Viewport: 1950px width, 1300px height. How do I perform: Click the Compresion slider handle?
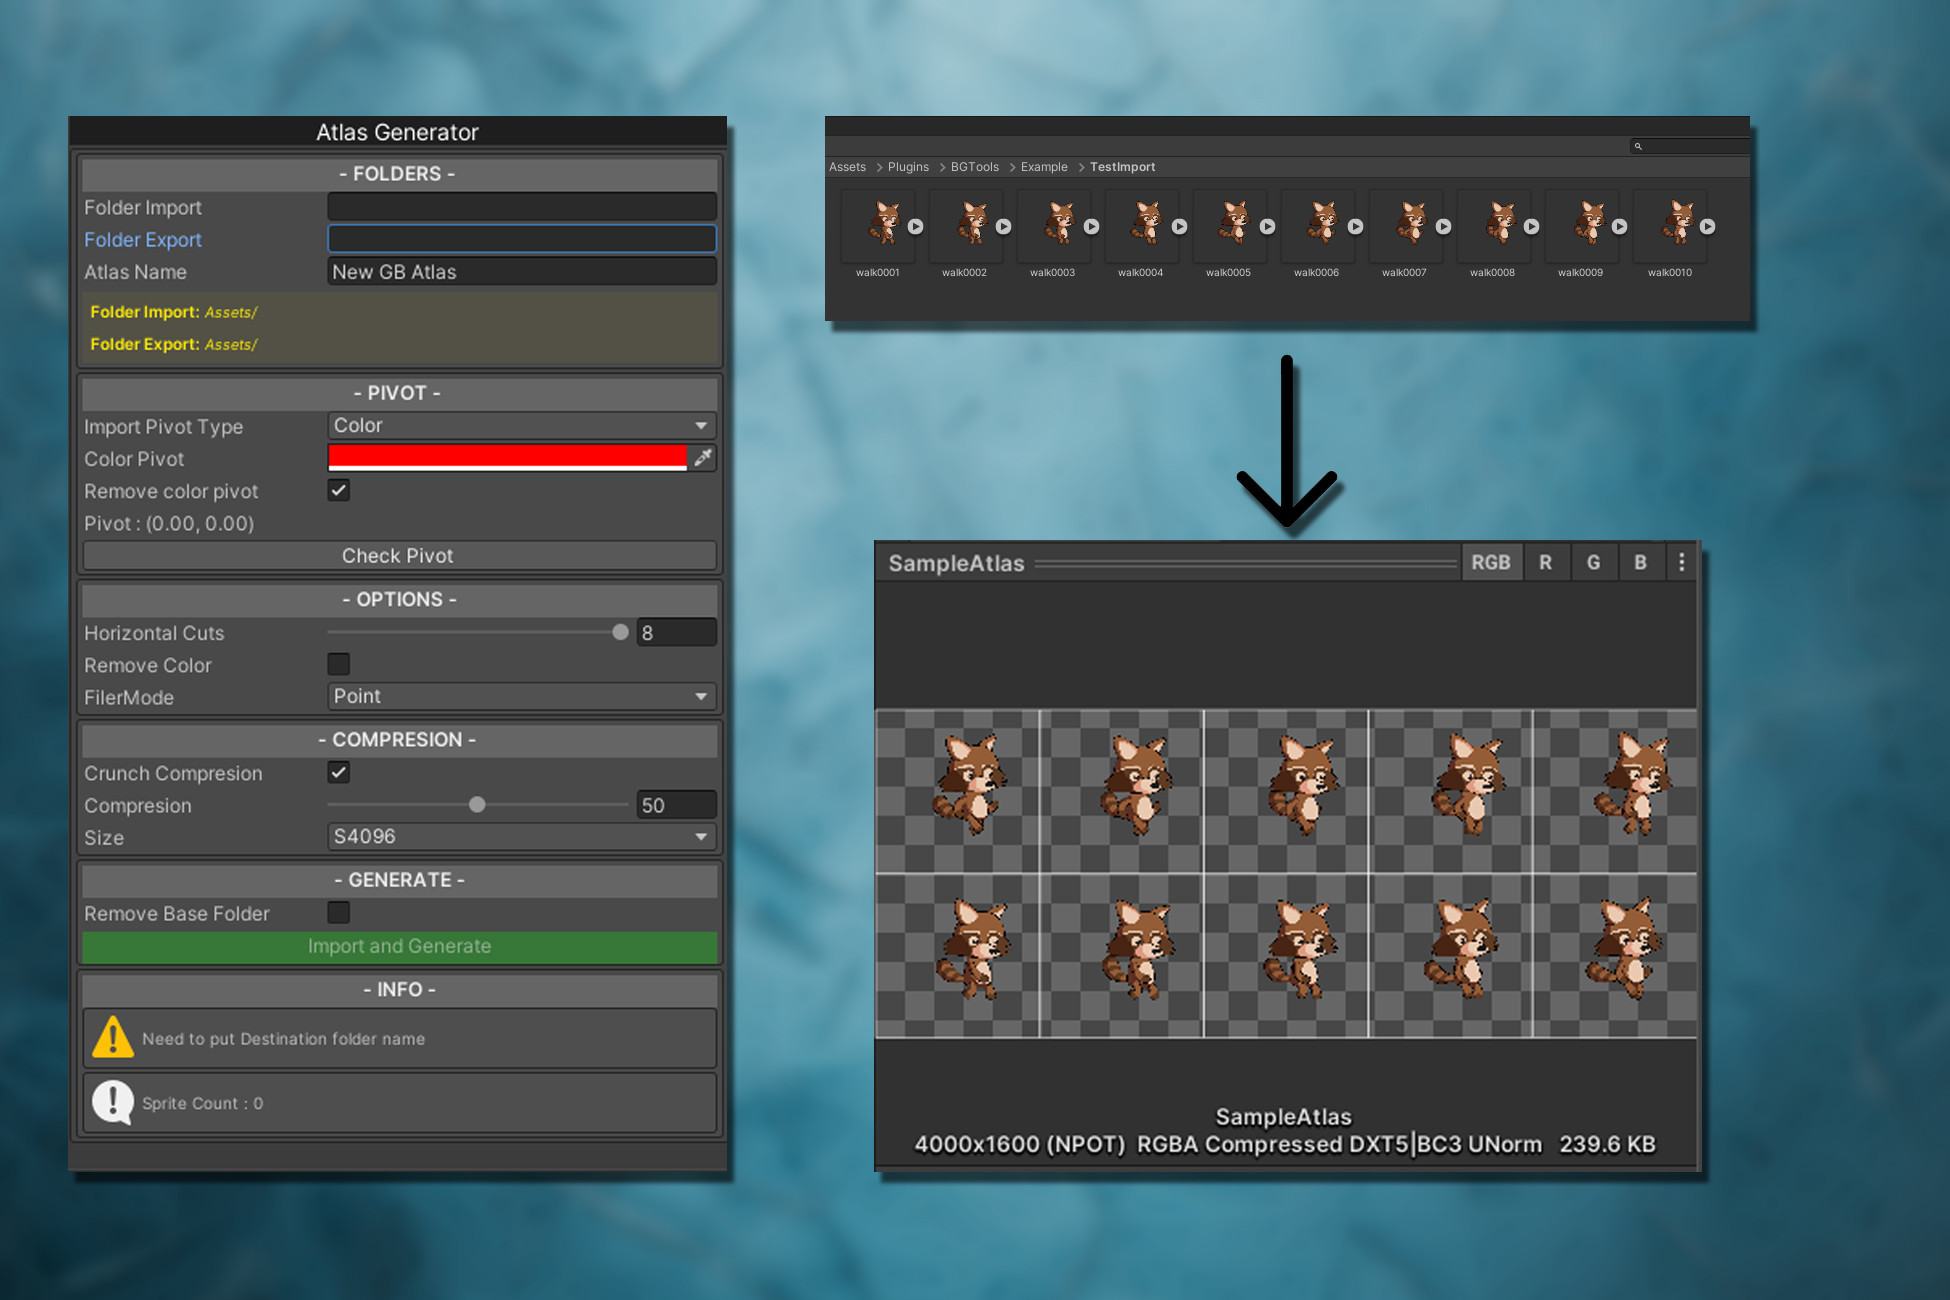point(477,805)
